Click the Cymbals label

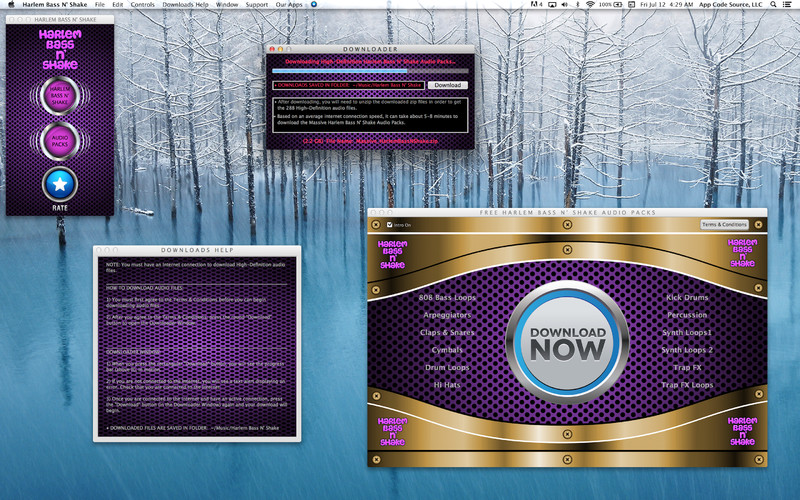pyautogui.click(x=447, y=350)
